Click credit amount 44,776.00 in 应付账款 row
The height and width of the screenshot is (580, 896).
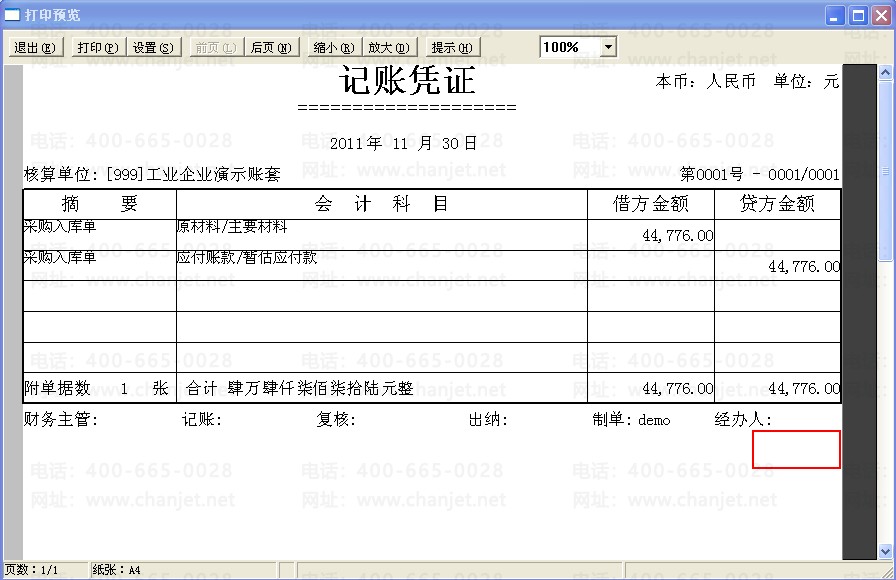click(x=804, y=266)
